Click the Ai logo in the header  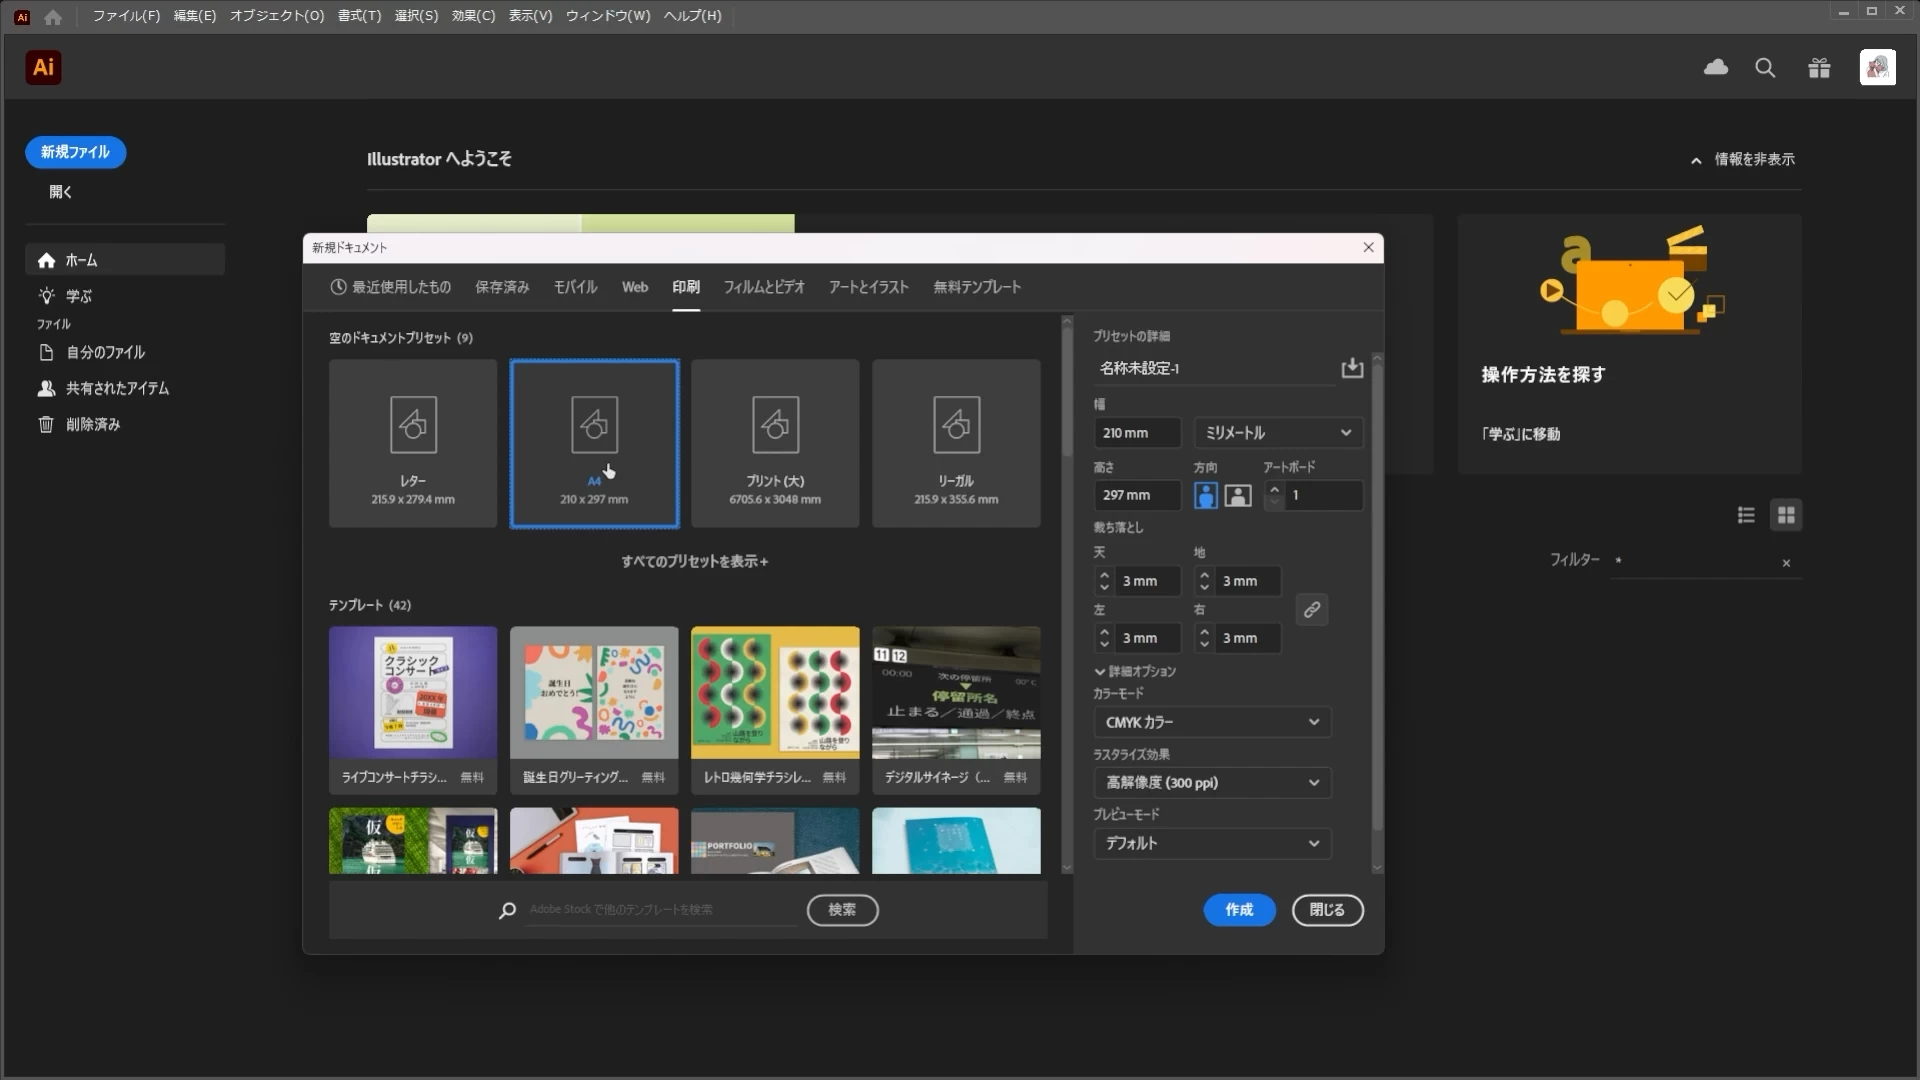point(43,67)
